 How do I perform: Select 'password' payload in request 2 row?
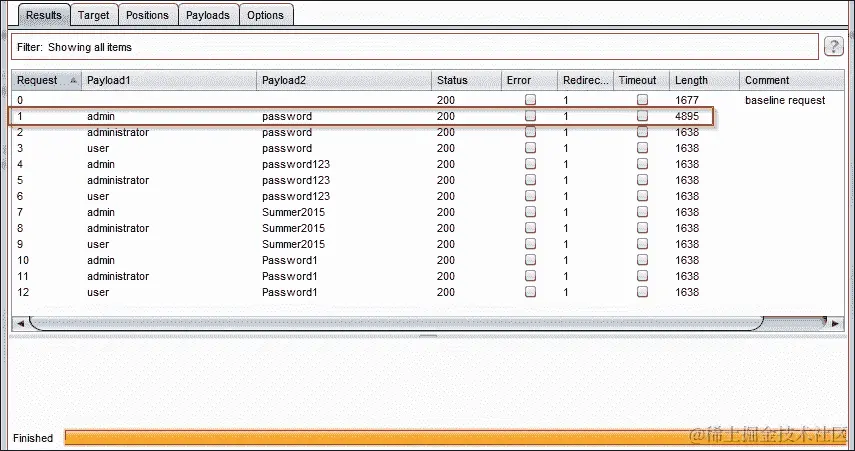click(287, 132)
